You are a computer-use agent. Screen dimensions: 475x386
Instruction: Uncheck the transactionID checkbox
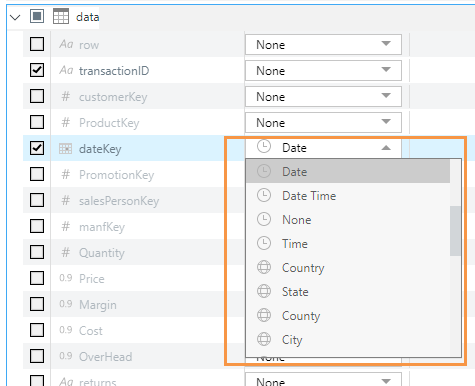pos(37,70)
